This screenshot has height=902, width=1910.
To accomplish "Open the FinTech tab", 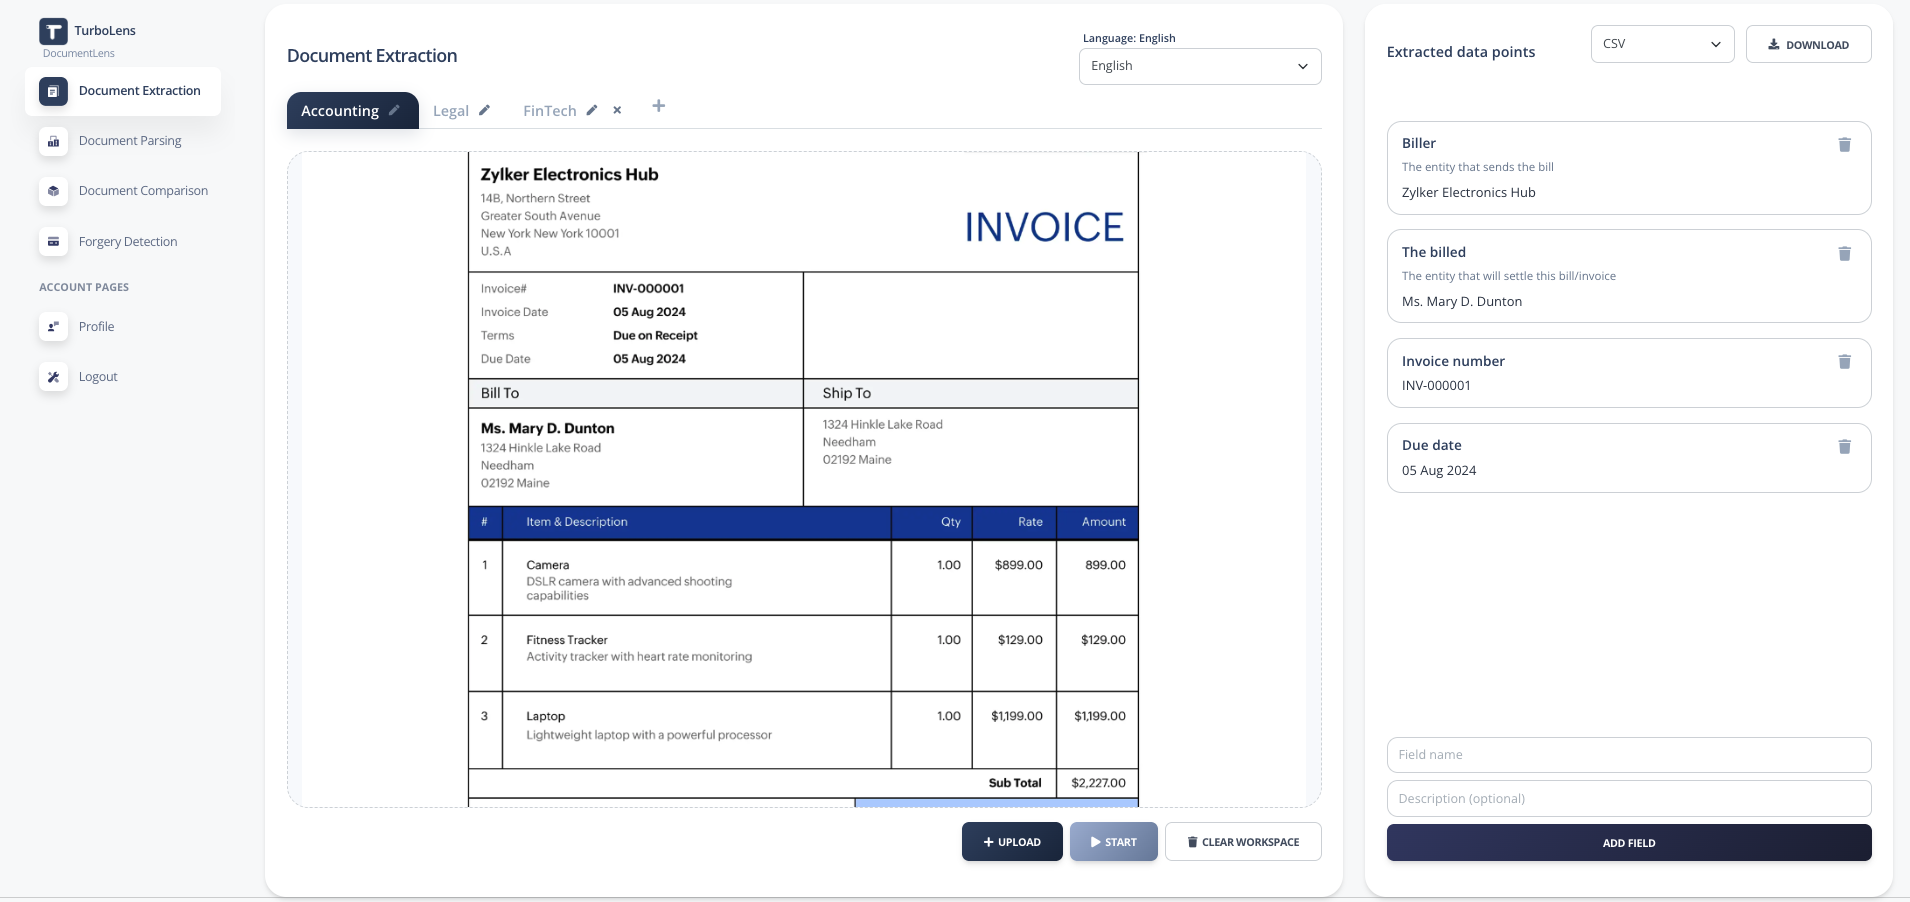I will (x=549, y=111).
